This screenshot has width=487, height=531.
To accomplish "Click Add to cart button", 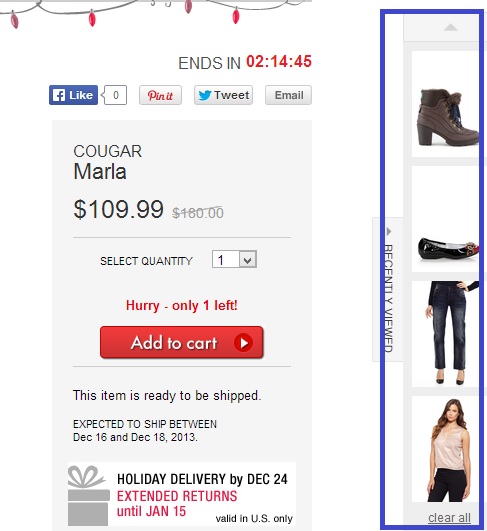I will click(x=182, y=342).
